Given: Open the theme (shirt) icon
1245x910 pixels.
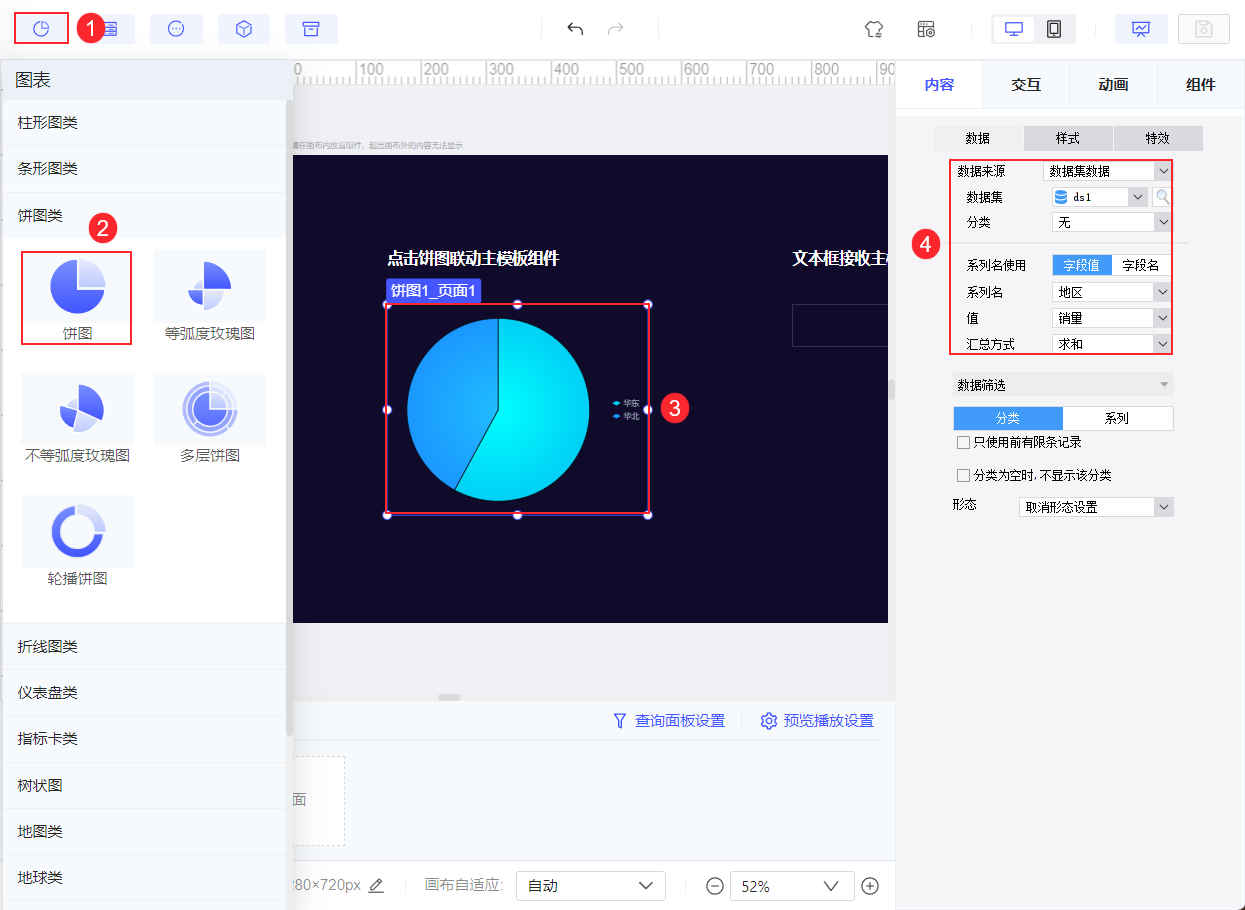Looking at the screenshot, I should [874, 29].
